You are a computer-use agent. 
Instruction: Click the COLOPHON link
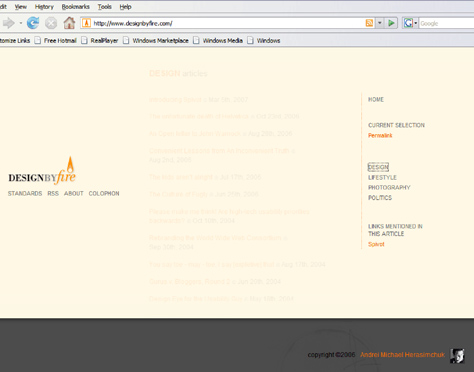click(104, 193)
